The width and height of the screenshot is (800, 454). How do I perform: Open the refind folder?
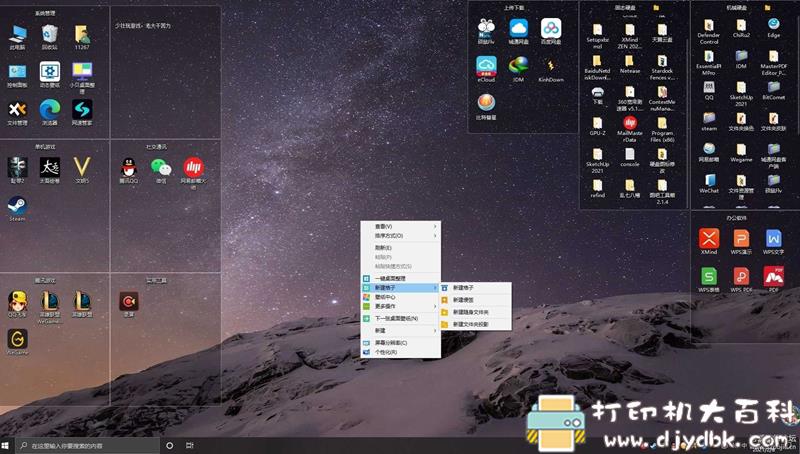pos(597,189)
